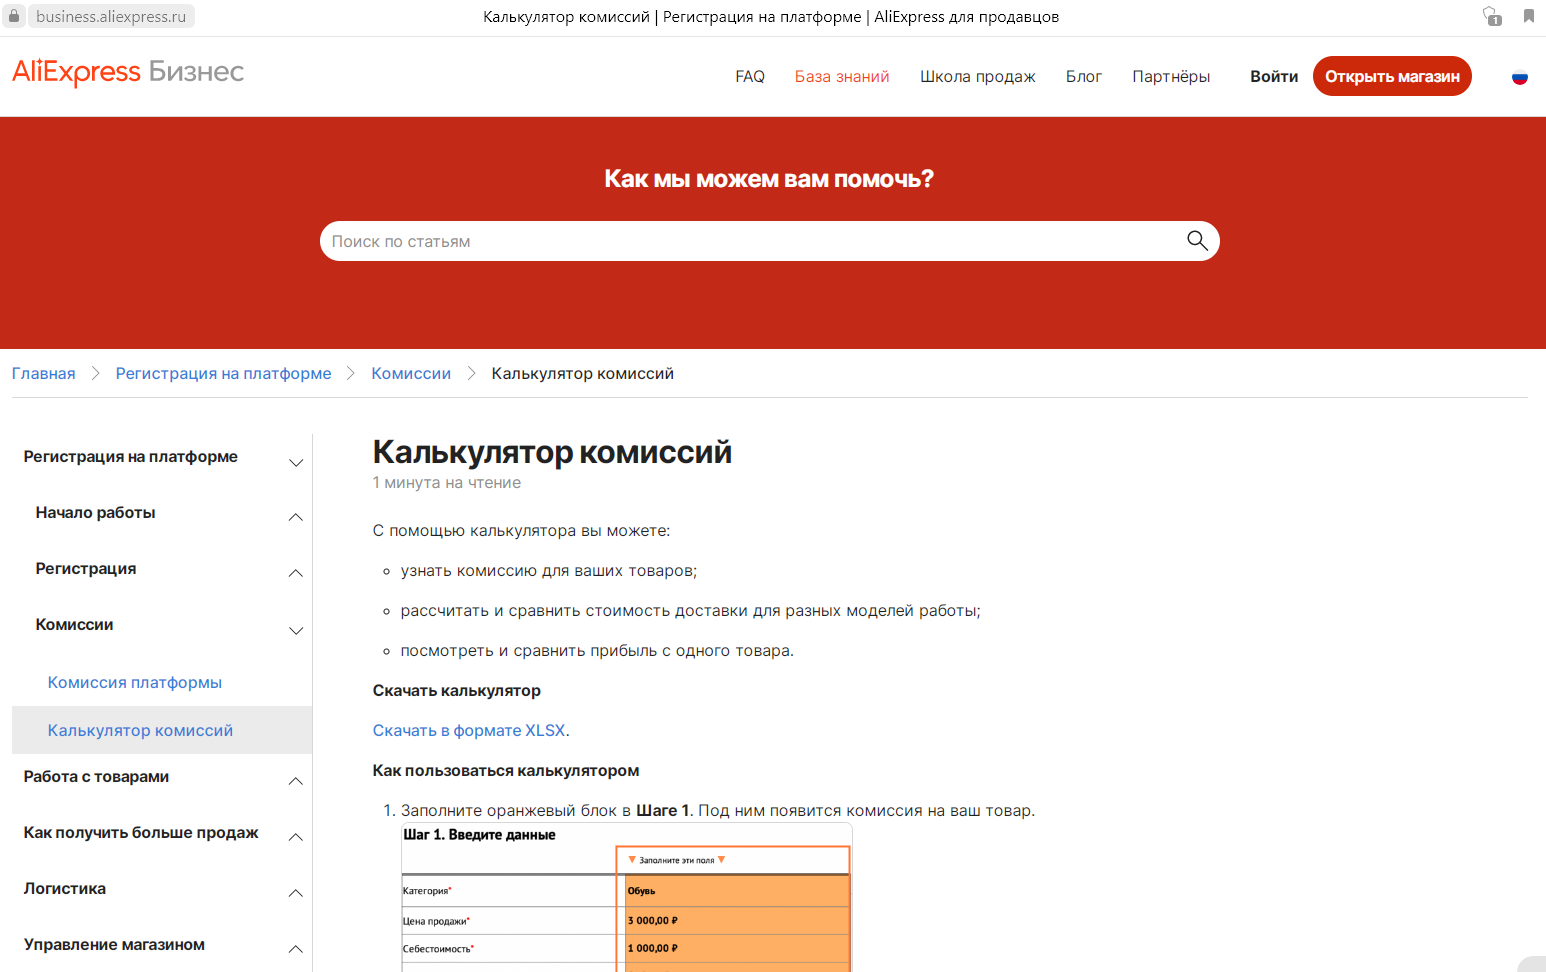Click the Войти login link
This screenshot has width=1546, height=972.
1274,77
